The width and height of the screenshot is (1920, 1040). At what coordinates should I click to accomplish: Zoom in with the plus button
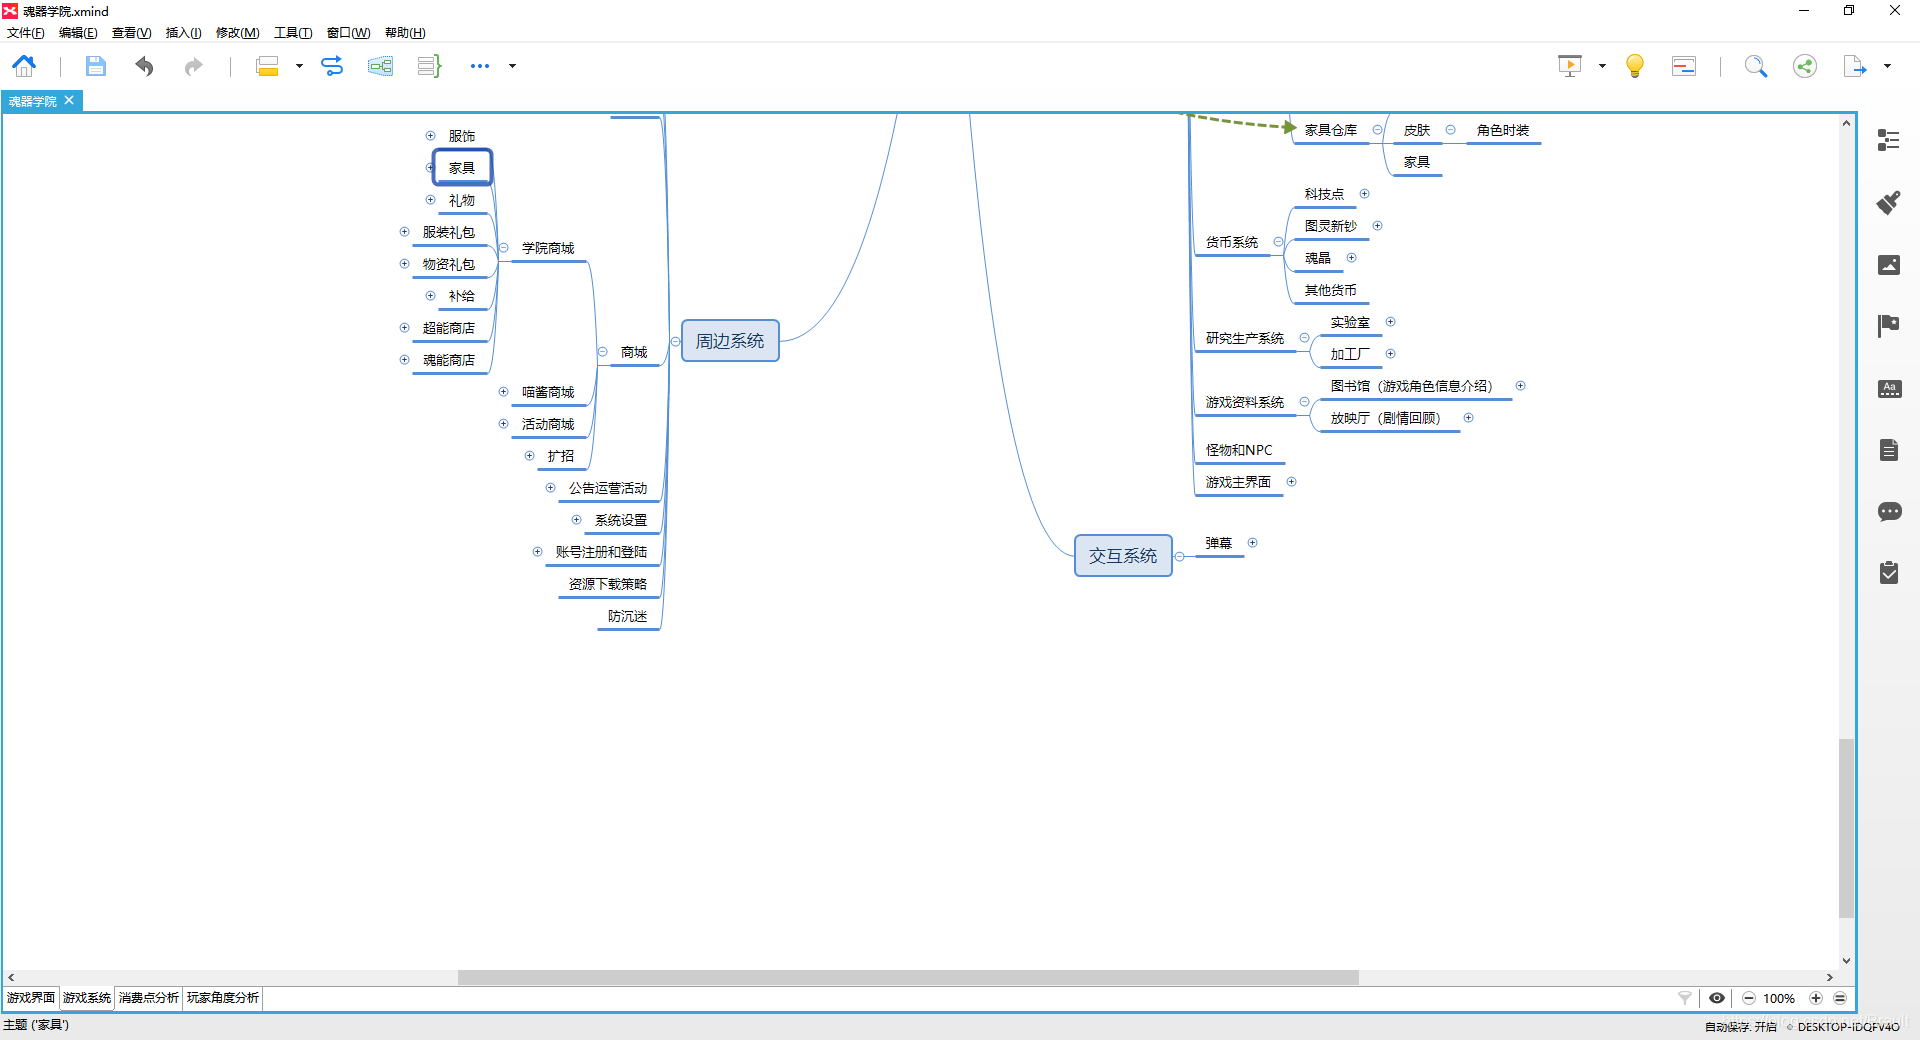point(1816,998)
